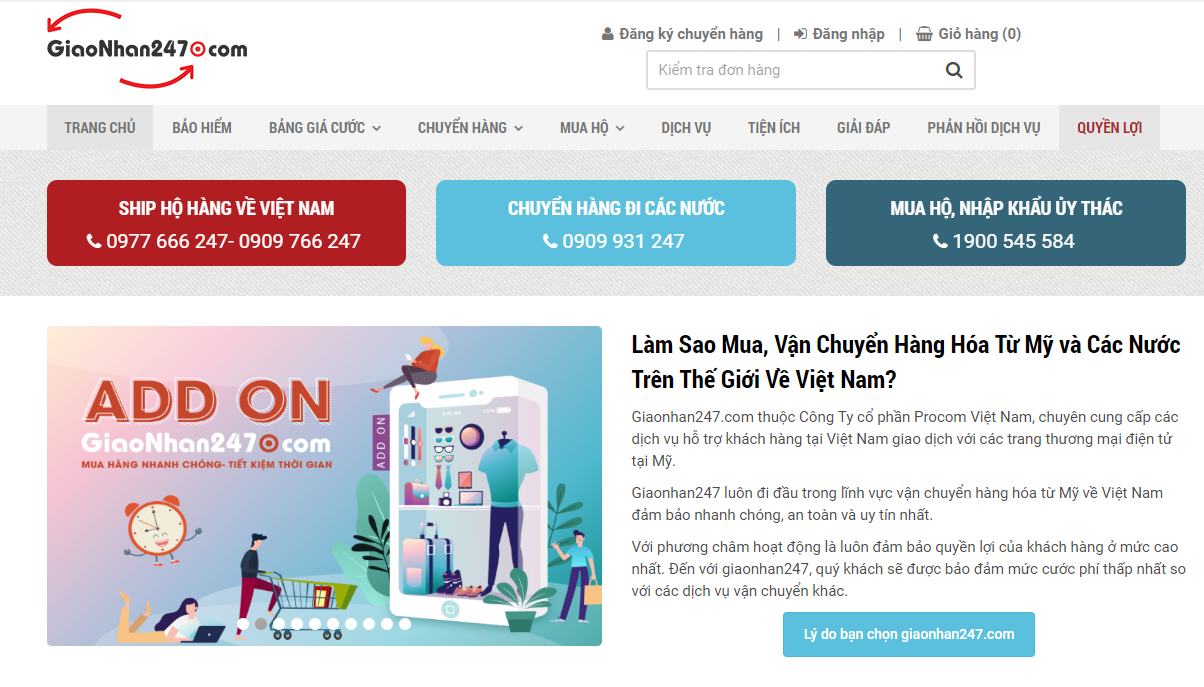Select the first carousel slide dot

(243, 624)
